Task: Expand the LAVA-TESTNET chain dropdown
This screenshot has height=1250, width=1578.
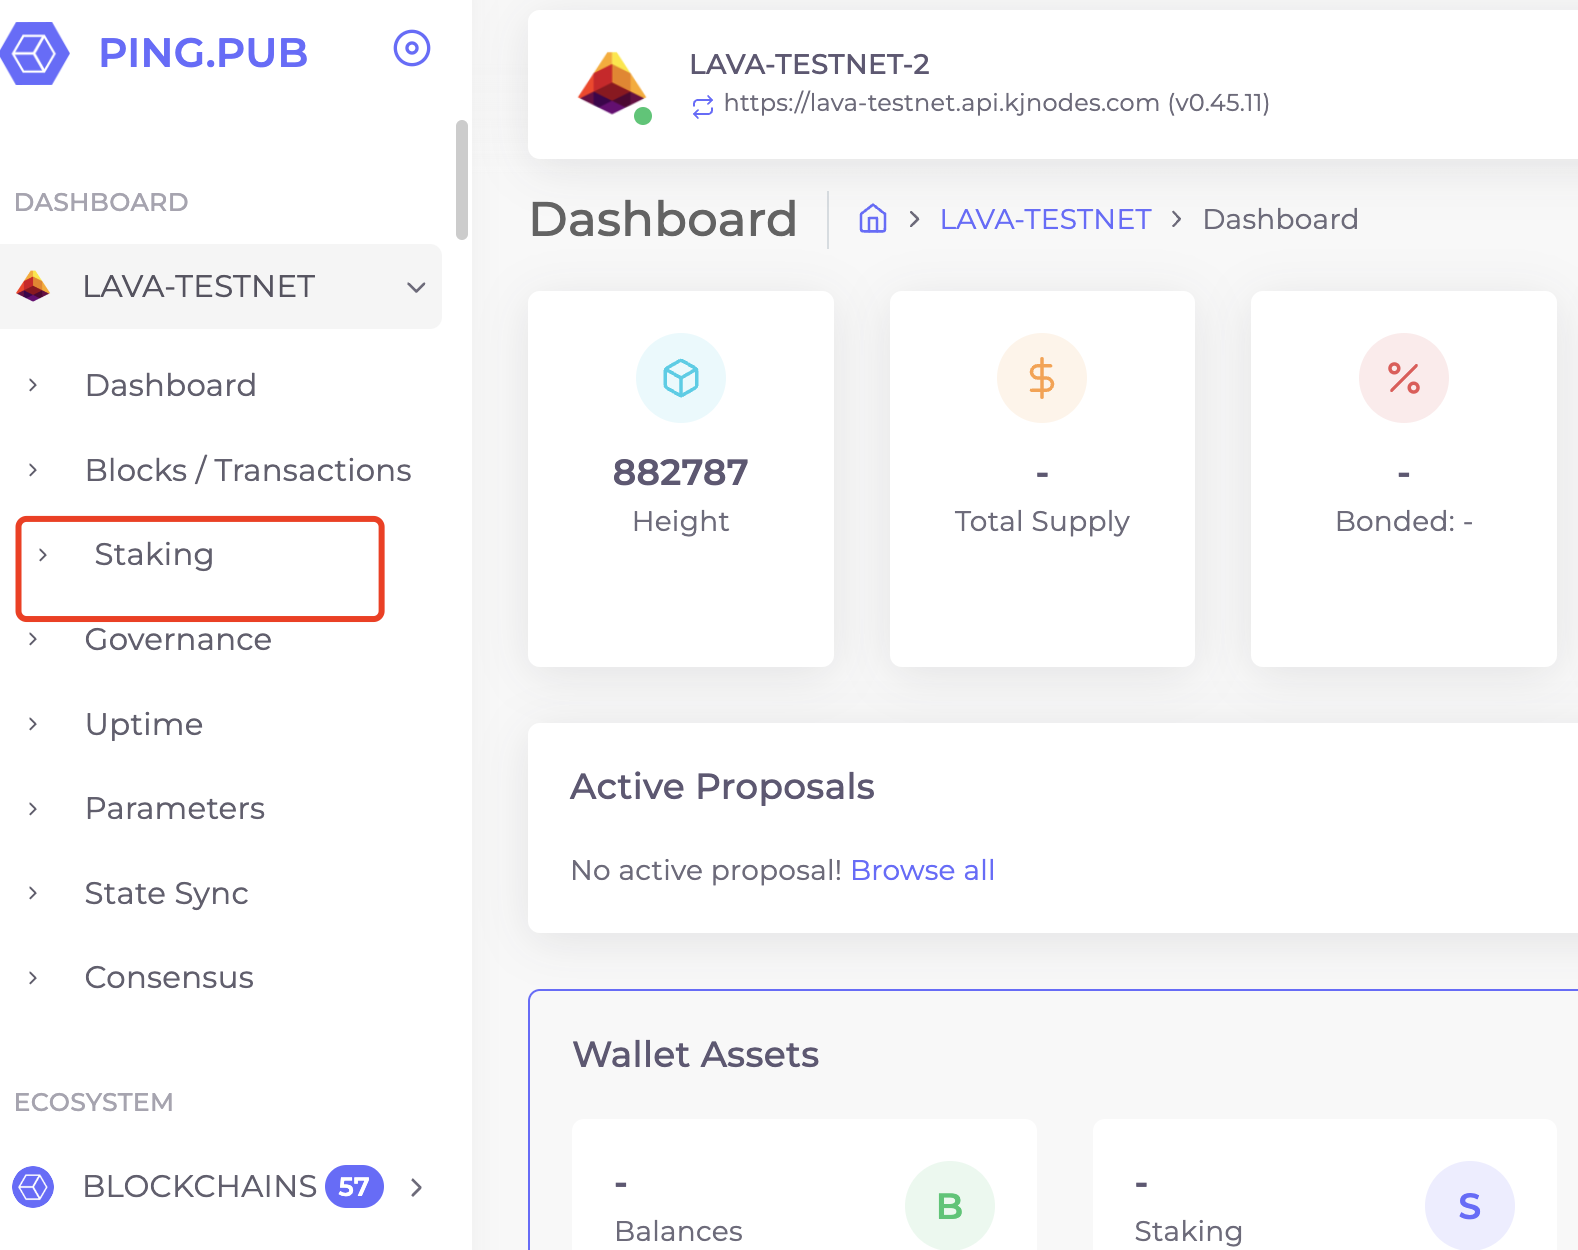Action: pyautogui.click(x=416, y=288)
